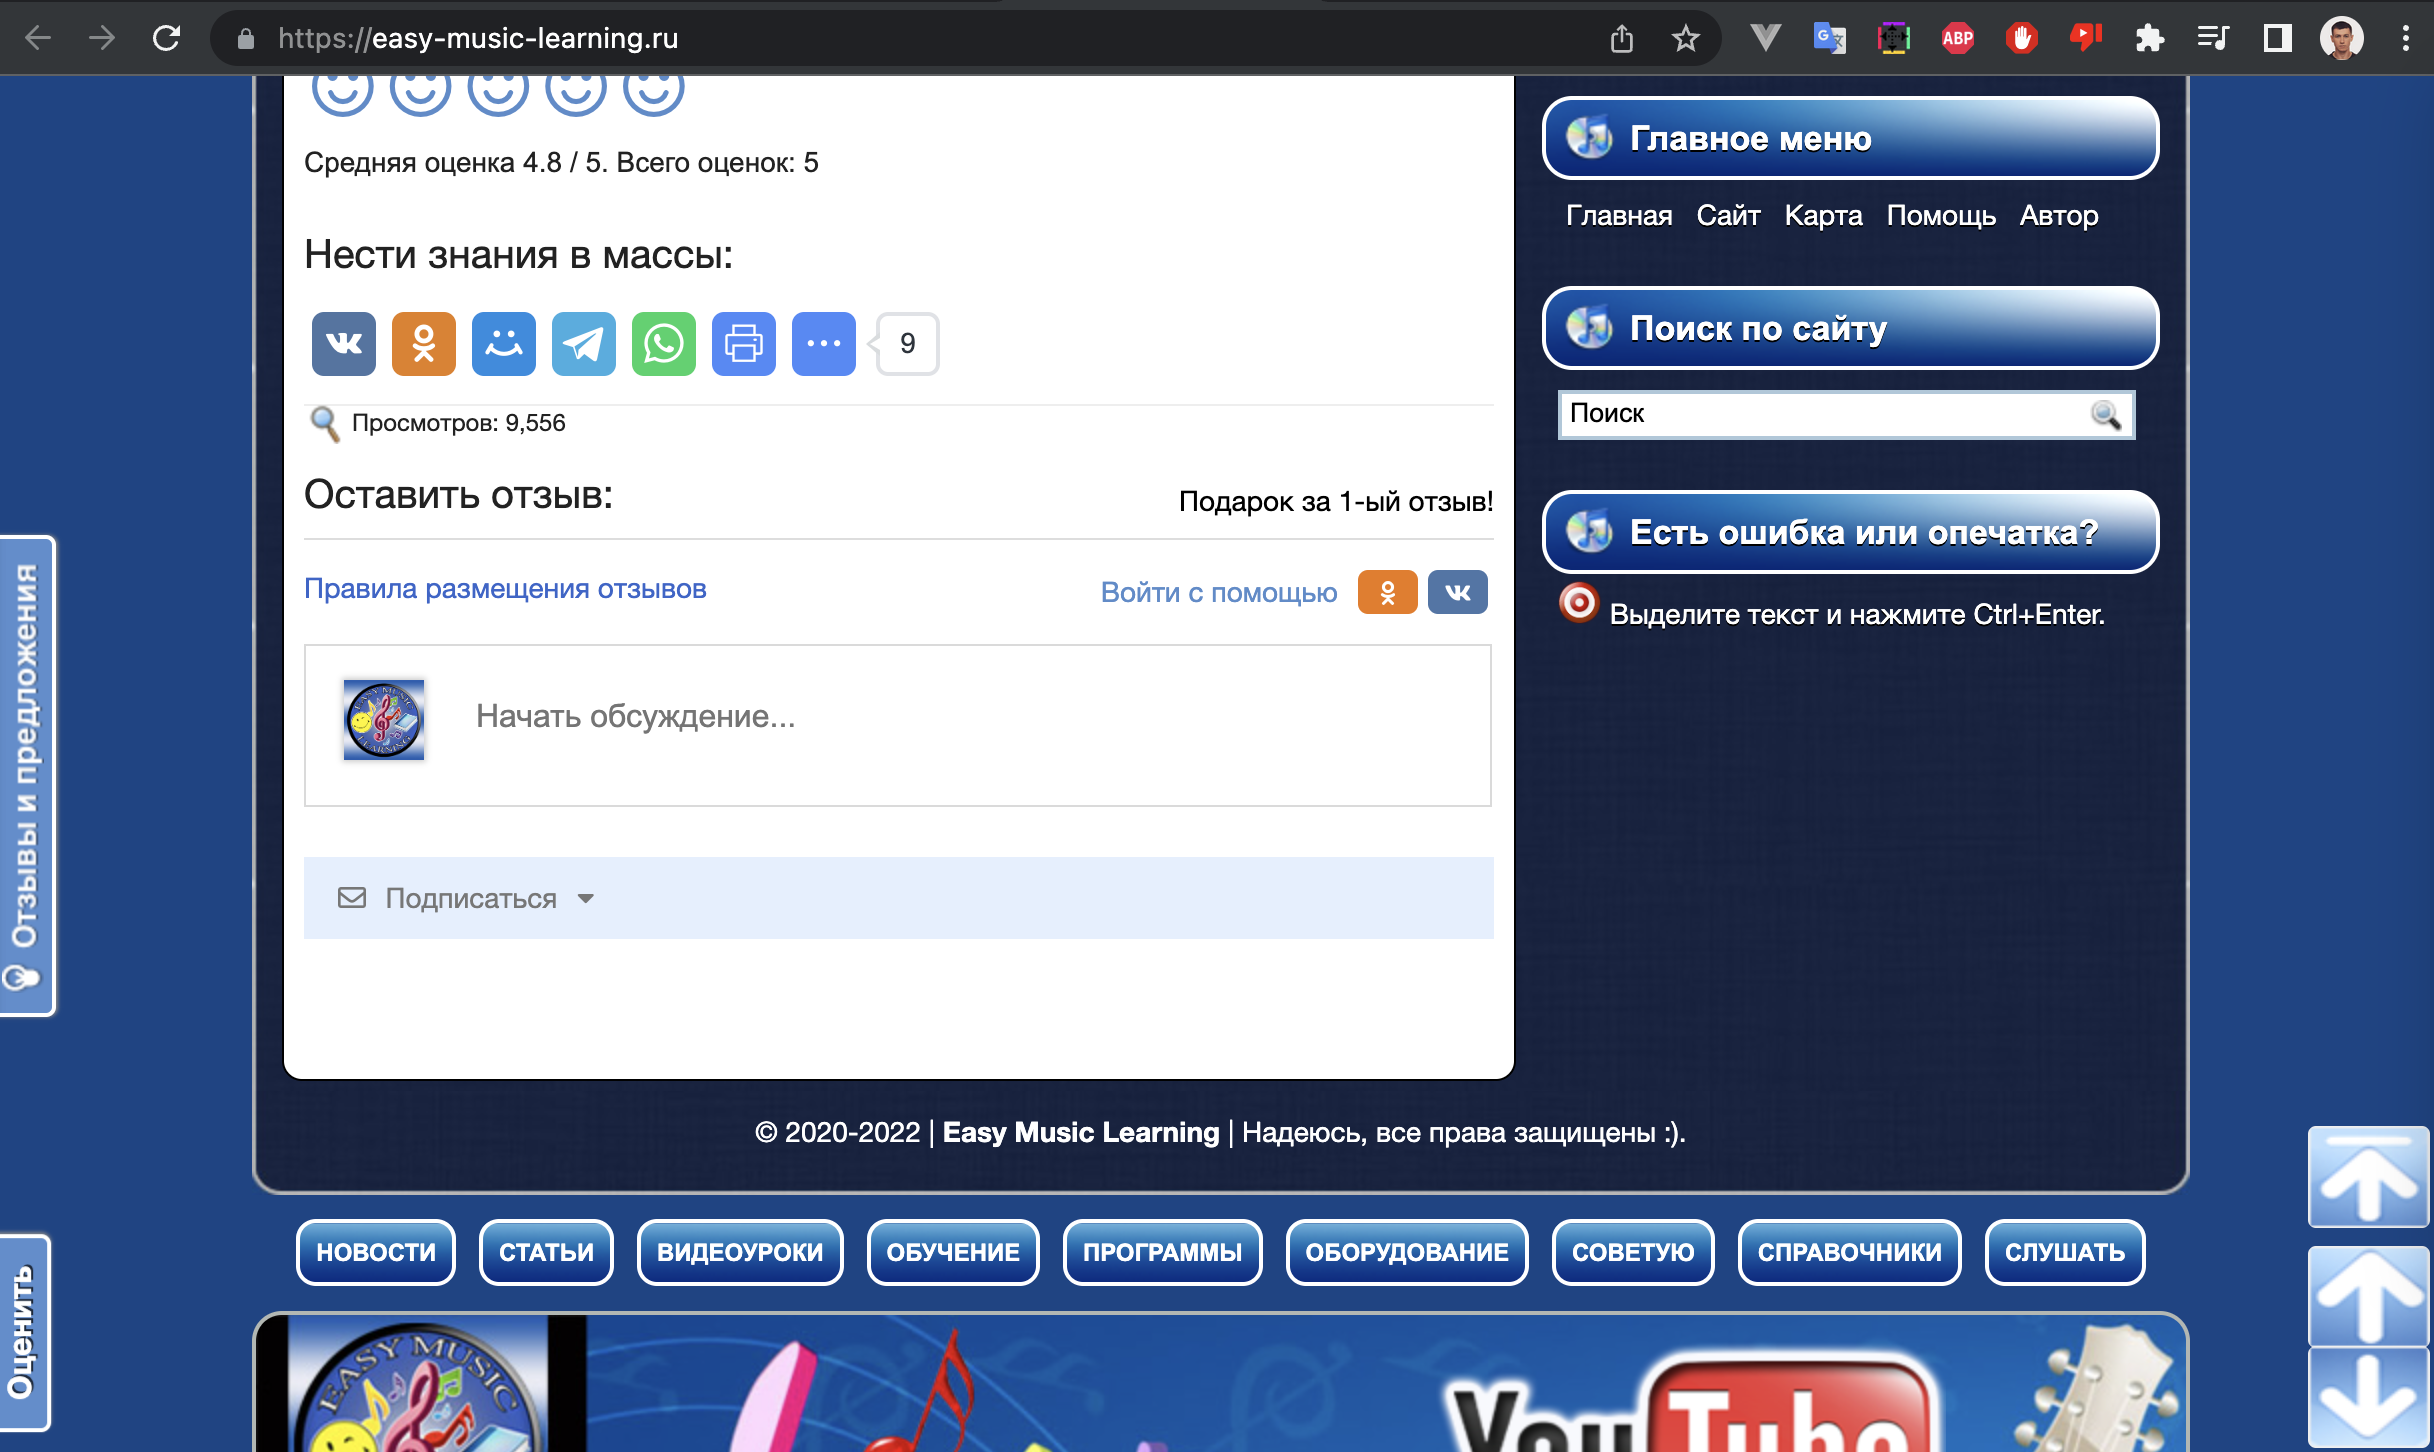Open the browser extensions puzzle icon
Screen dimensions: 2434x1452
click(x=2149, y=38)
